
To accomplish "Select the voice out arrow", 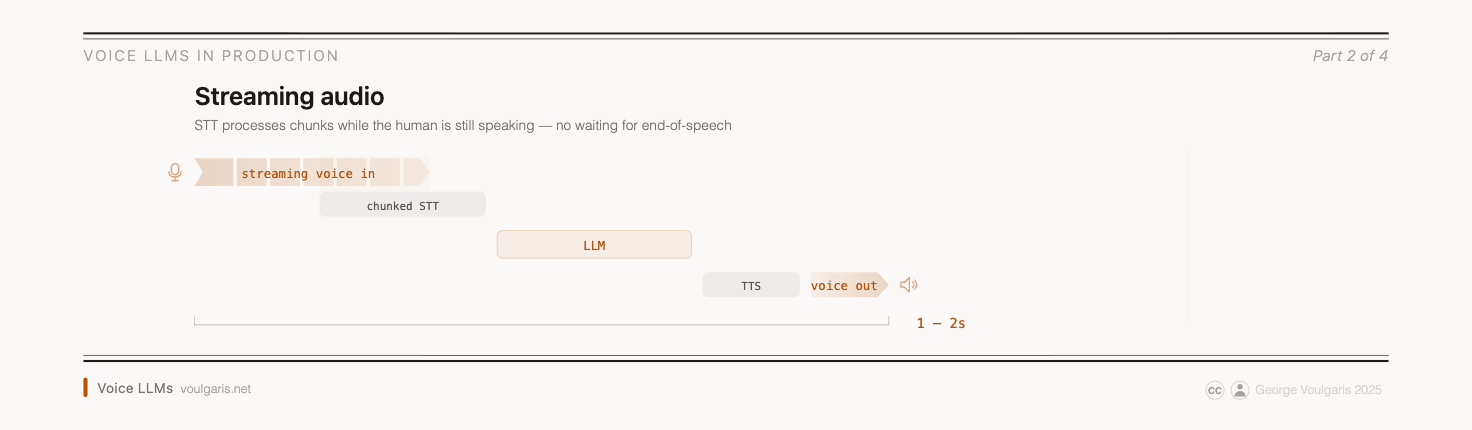I will point(848,285).
